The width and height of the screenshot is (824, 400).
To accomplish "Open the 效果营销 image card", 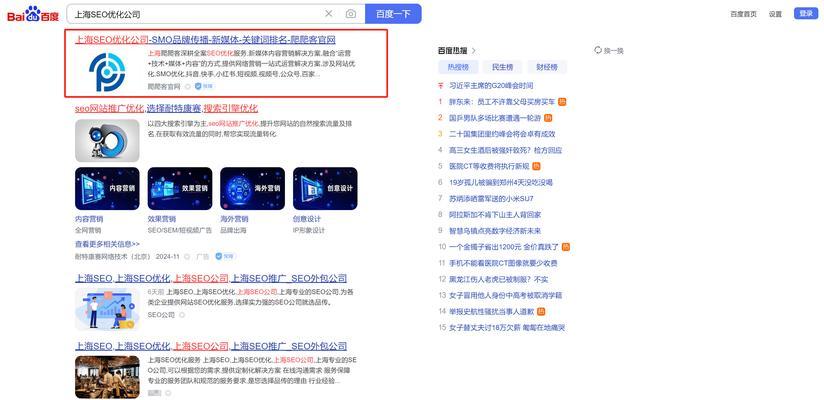I will (180, 189).
